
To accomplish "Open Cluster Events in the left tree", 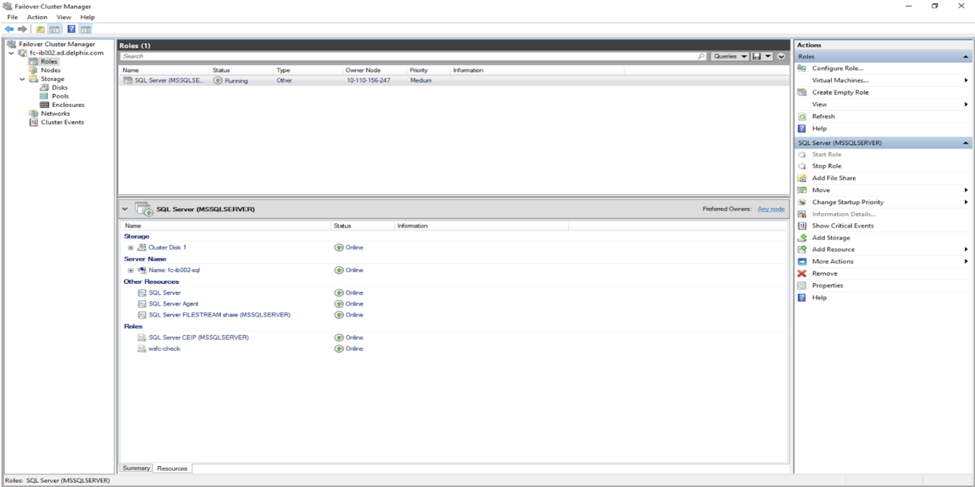I will 62,122.
